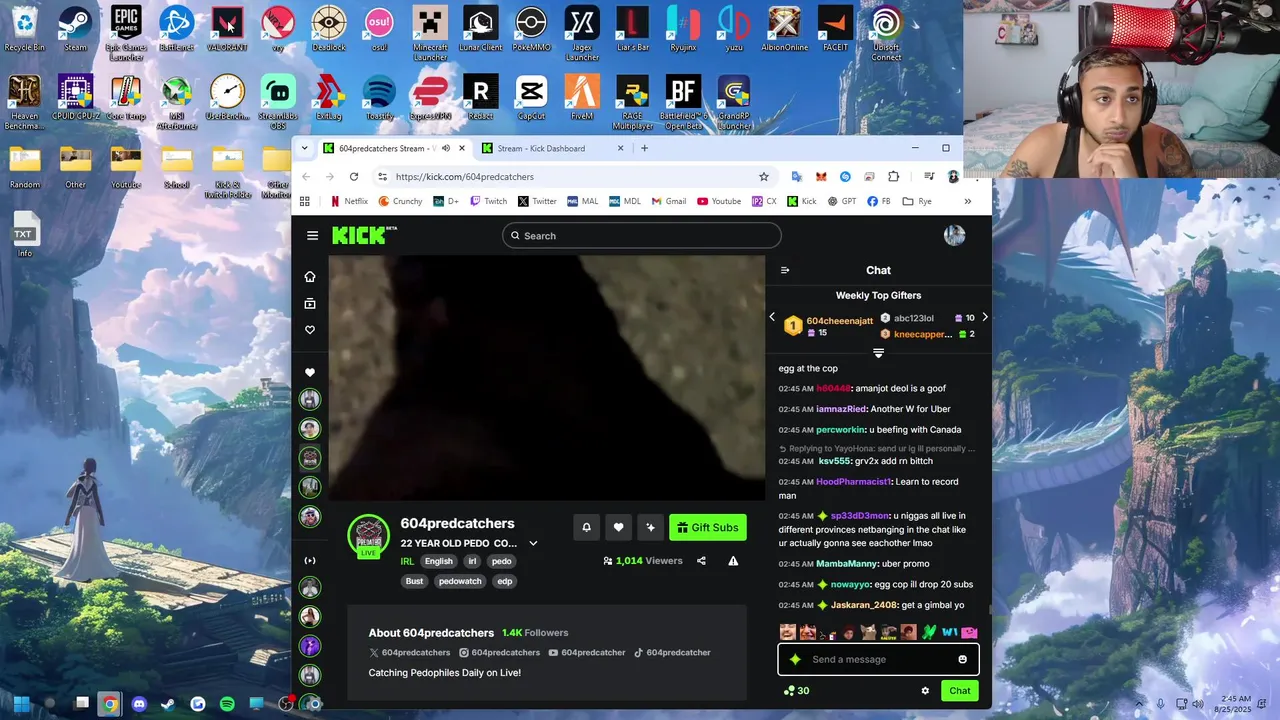Show next Weekly Top Gifters
The width and height of the screenshot is (1280, 720).
985,317
